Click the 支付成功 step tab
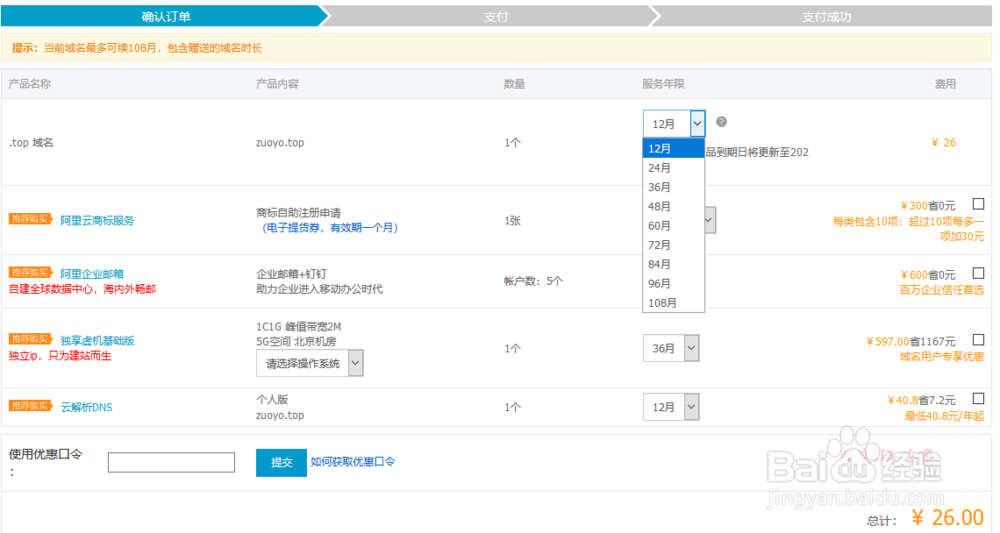 coord(826,17)
